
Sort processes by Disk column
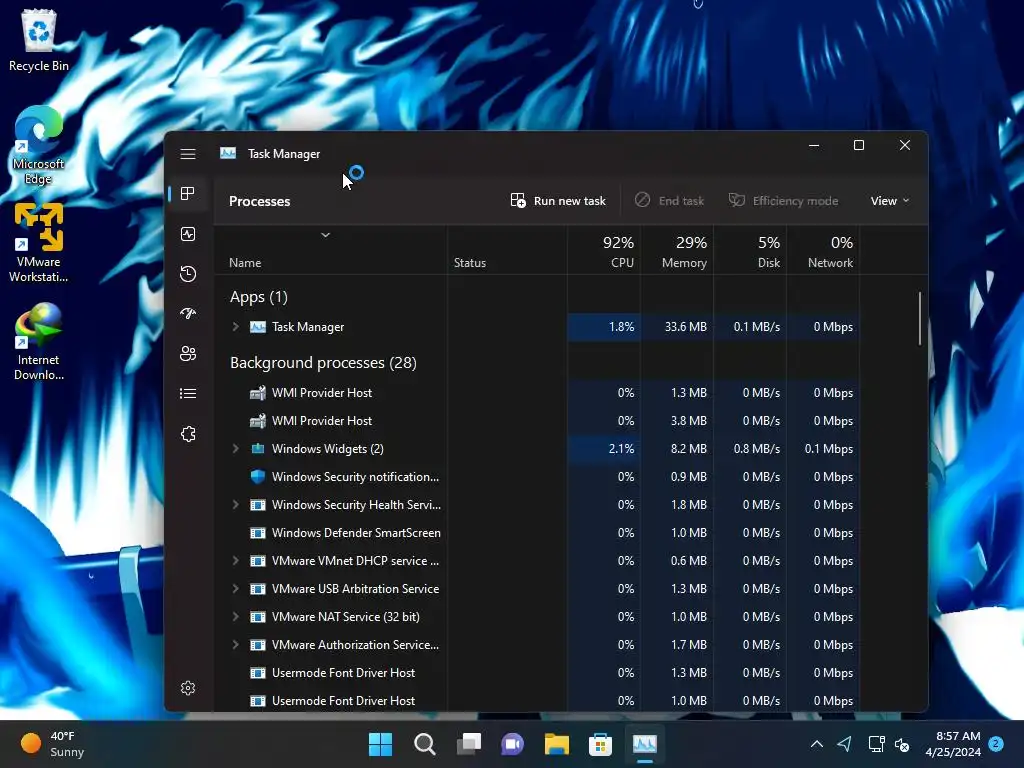coord(750,251)
